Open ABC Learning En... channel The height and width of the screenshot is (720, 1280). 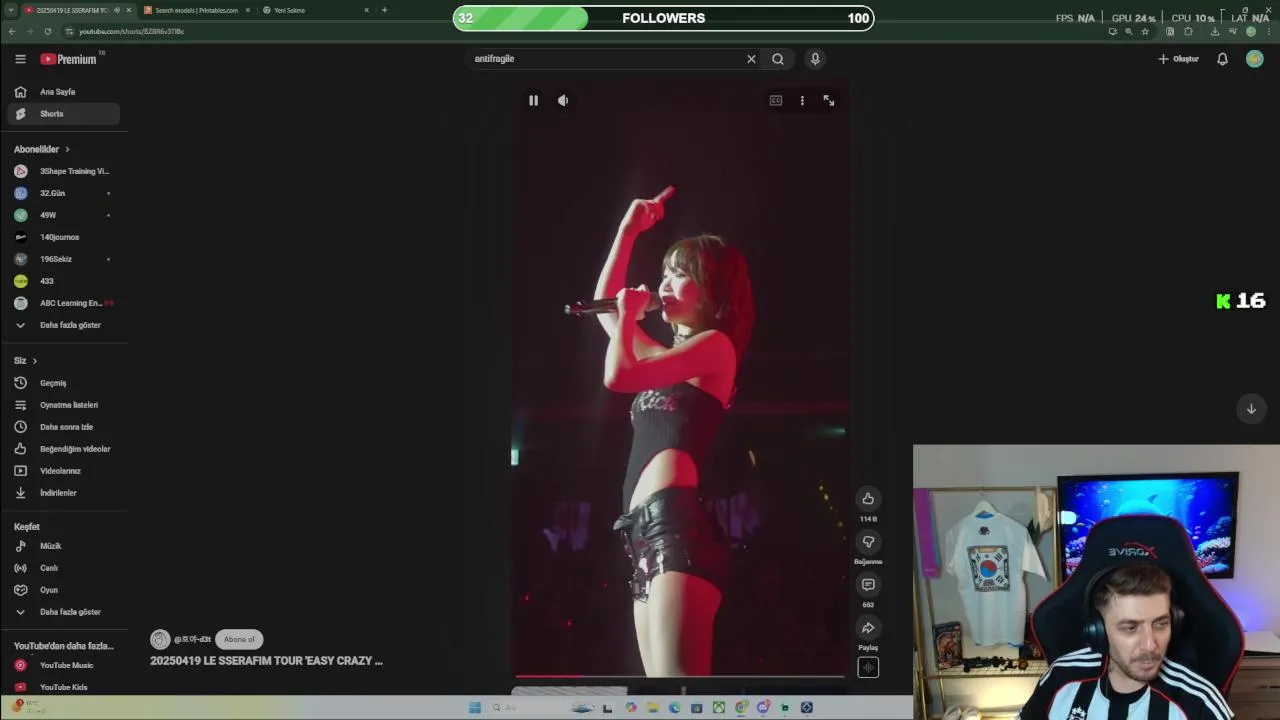tap(64, 303)
